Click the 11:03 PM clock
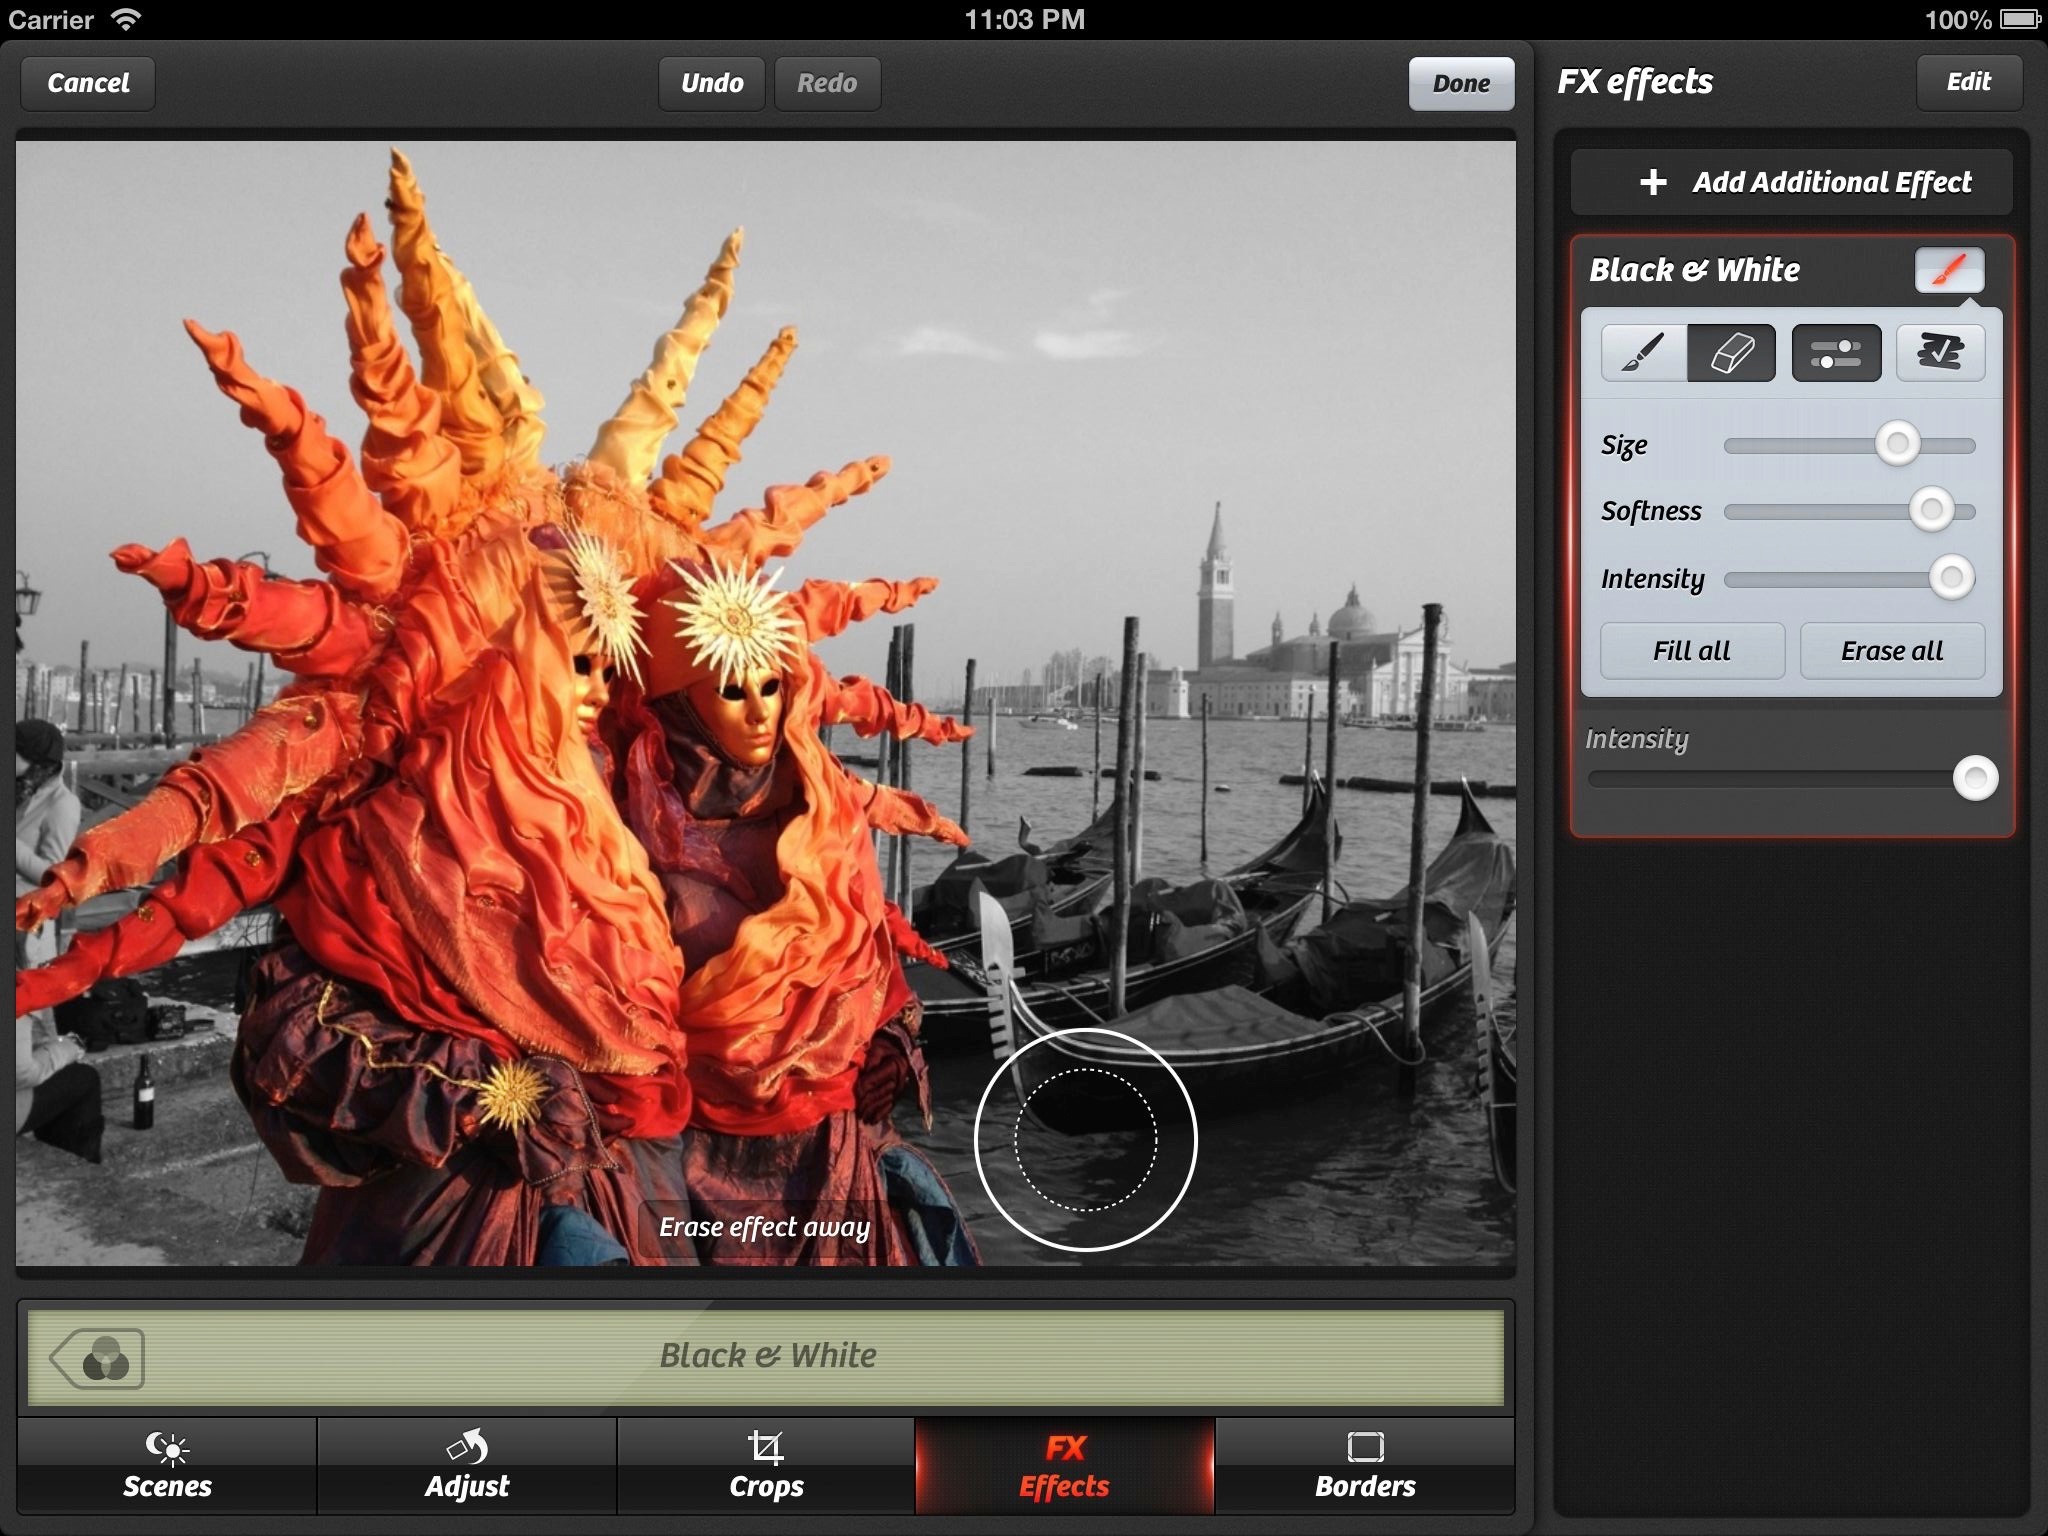2048x1536 pixels. pyautogui.click(x=1024, y=19)
